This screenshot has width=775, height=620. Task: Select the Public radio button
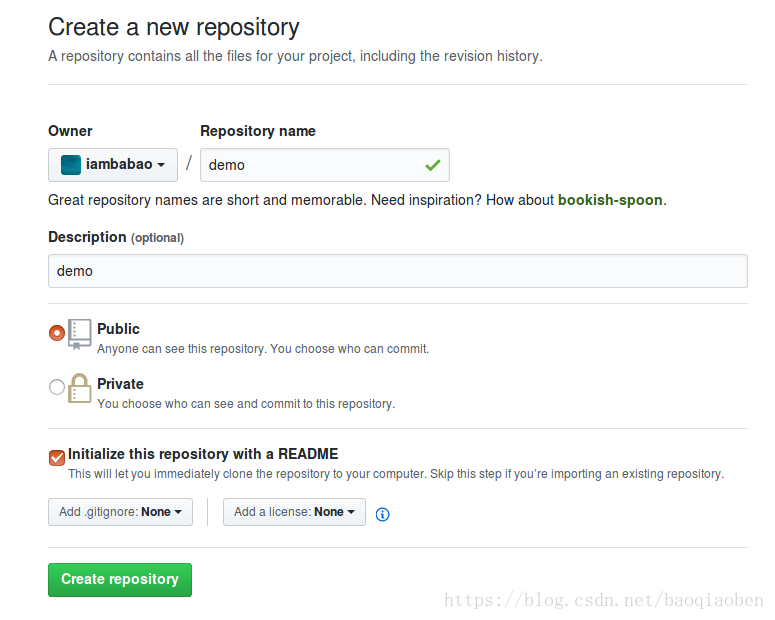pos(57,333)
